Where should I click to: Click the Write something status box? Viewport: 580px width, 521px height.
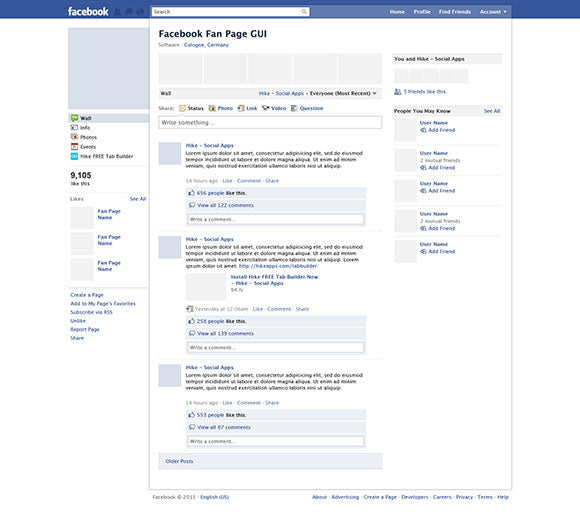pos(270,122)
